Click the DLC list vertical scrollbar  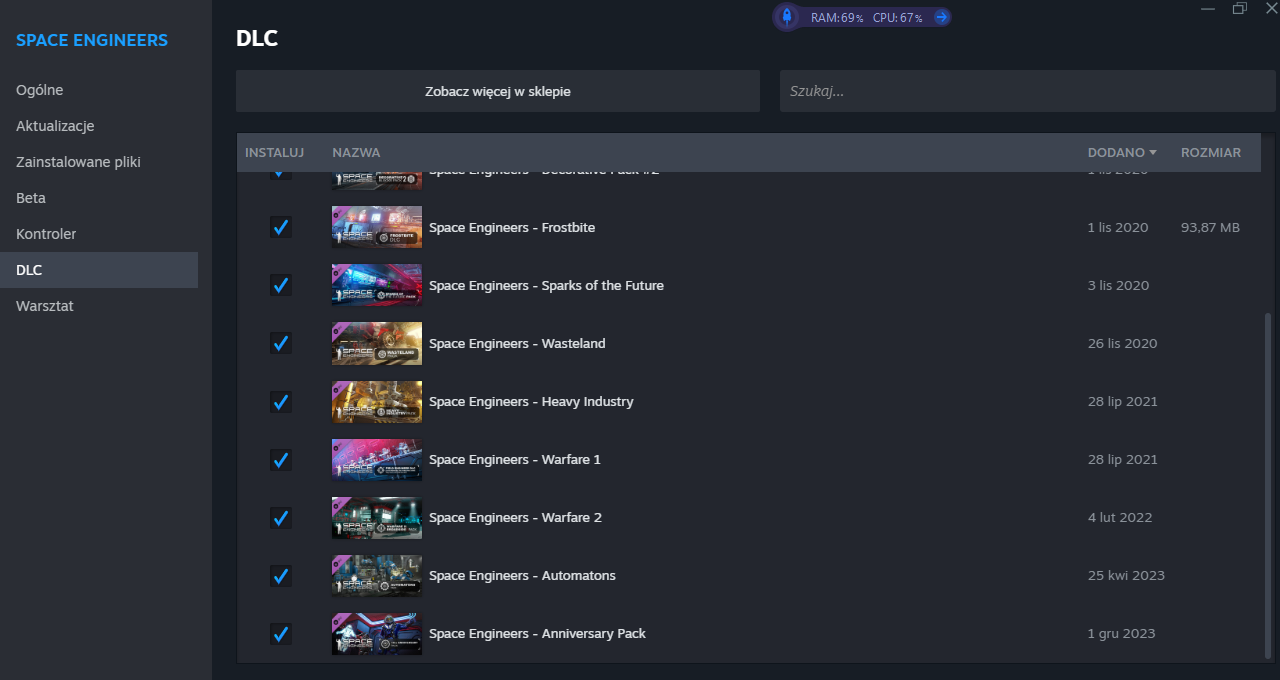[x=1269, y=480]
